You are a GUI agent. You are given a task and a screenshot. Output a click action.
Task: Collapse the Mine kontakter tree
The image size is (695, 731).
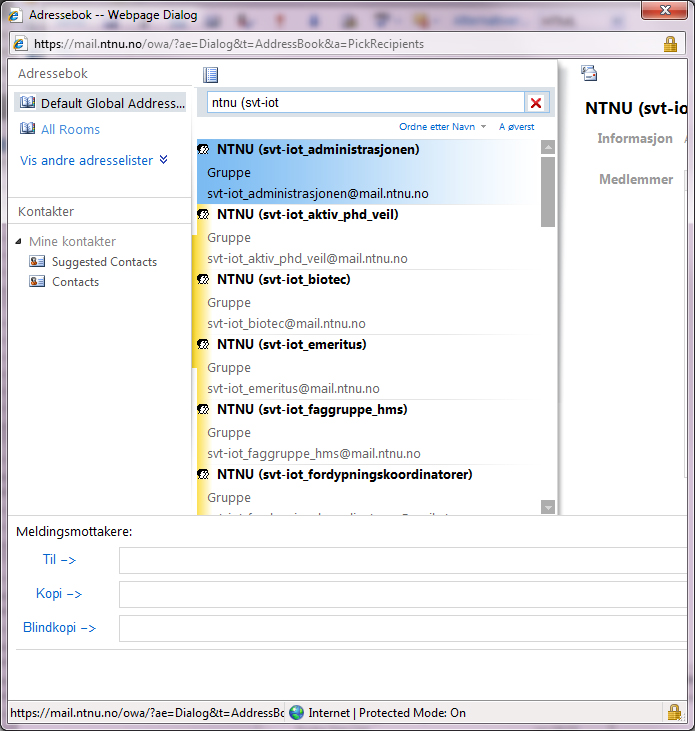click(19, 241)
